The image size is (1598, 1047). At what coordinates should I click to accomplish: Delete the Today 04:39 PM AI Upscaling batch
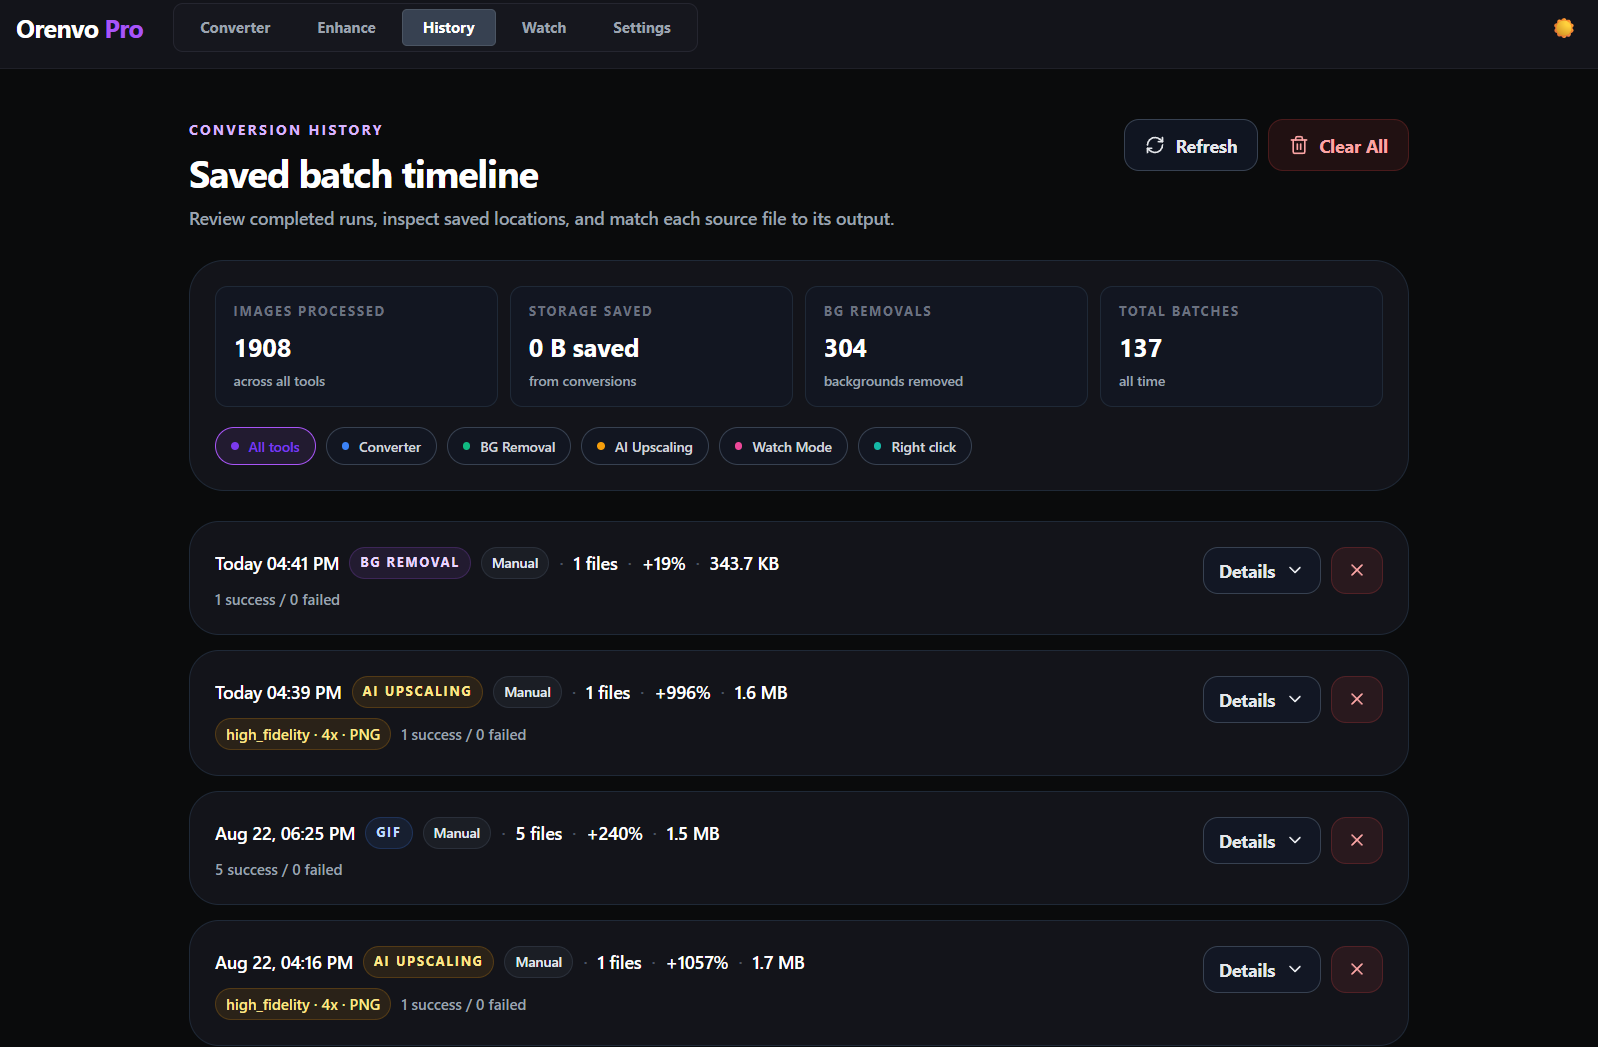pos(1357,699)
